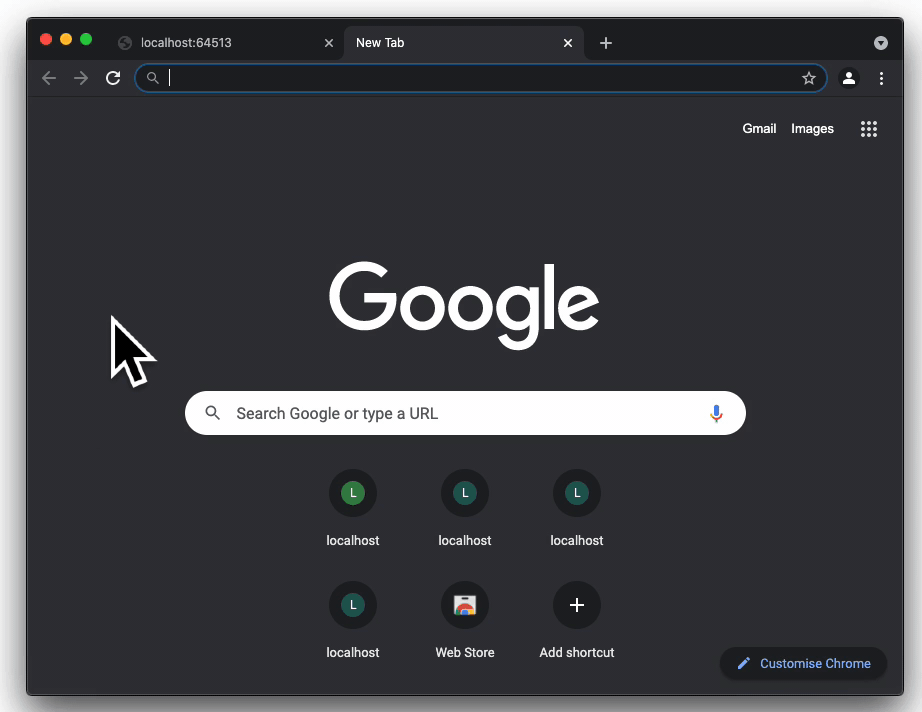This screenshot has width=922, height=712.
Task: Open the tab search dropdown arrow
Action: pyautogui.click(x=880, y=43)
